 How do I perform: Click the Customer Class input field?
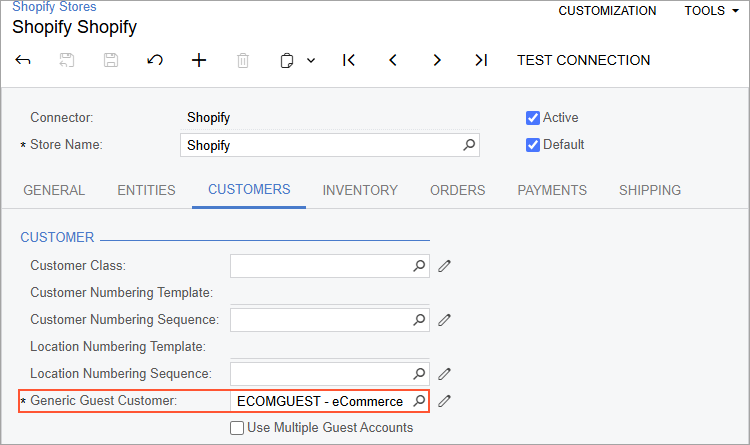pyautogui.click(x=330, y=266)
